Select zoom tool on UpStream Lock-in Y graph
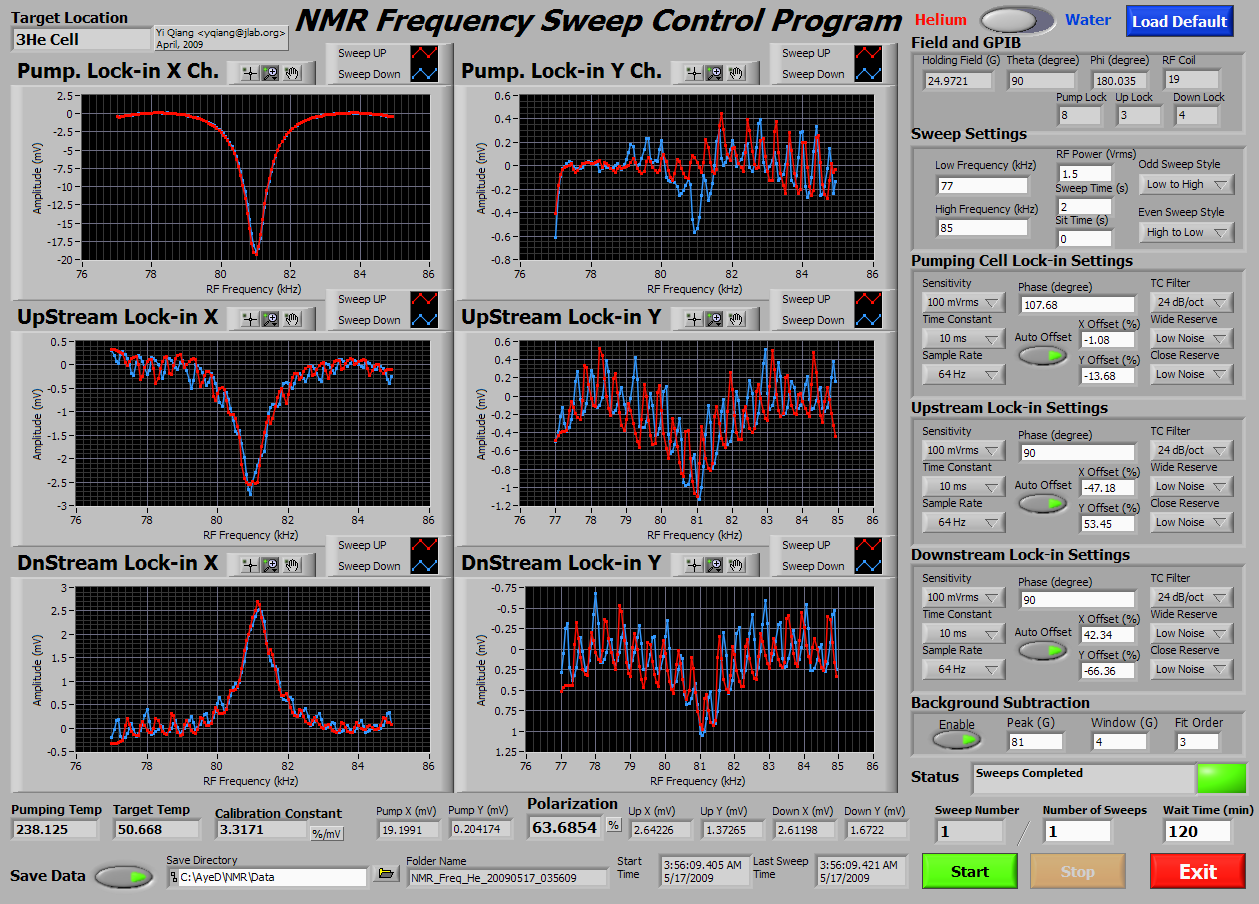The width and height of the screenshot is (1259, 904). pyautogui.click(x=715, y=318)
